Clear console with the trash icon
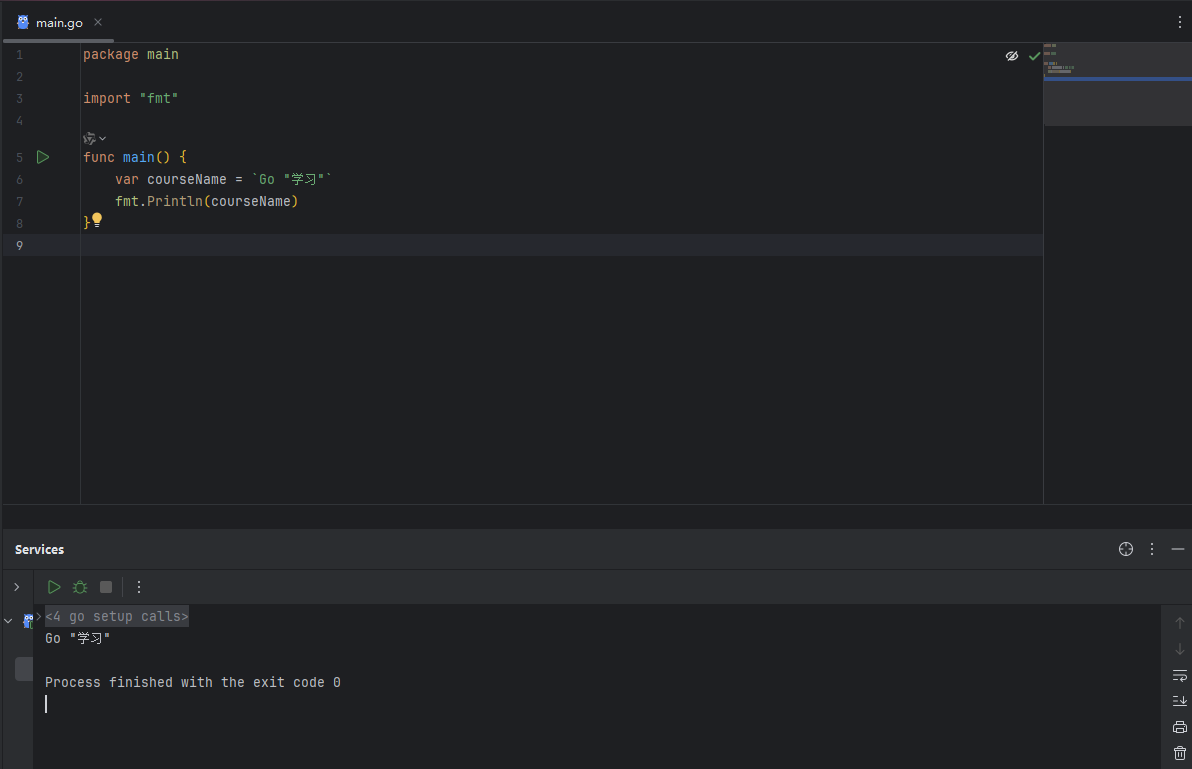This screenshot has height=769, width=1192. tap(1179, 753)
